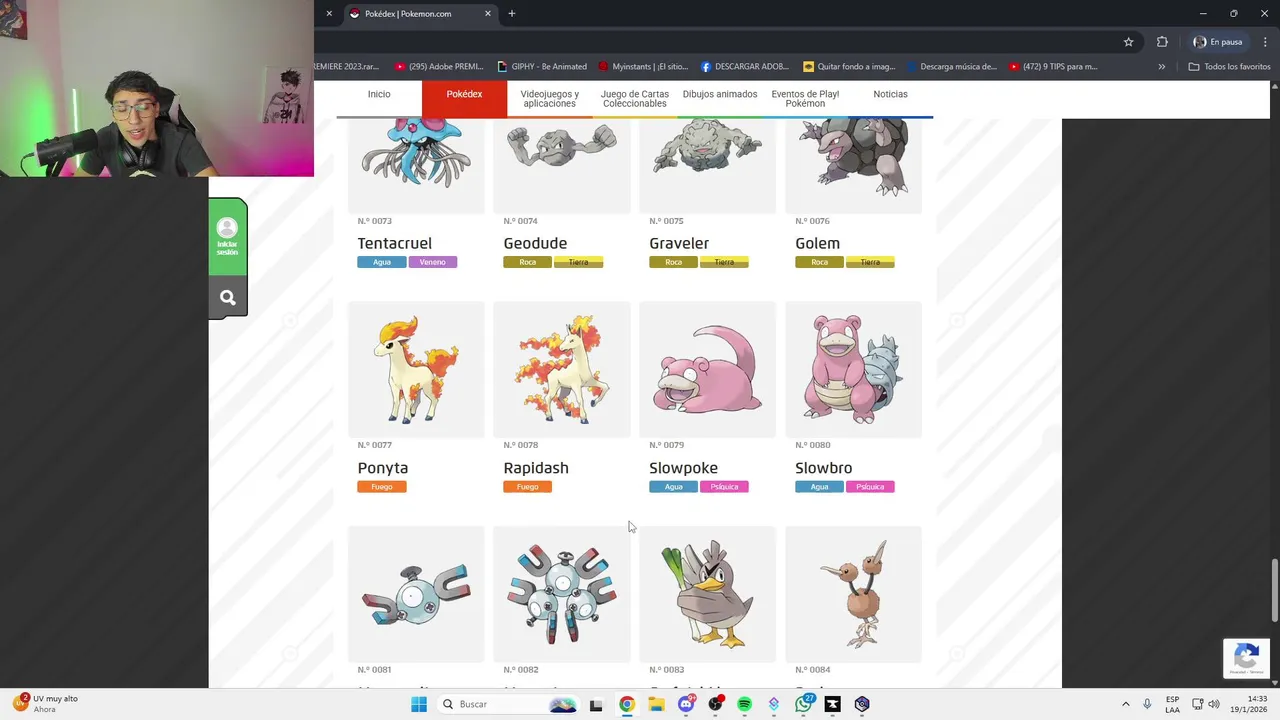Open Slowbro's picture card
Screen dimensions: 1280x720
point(854,369)
